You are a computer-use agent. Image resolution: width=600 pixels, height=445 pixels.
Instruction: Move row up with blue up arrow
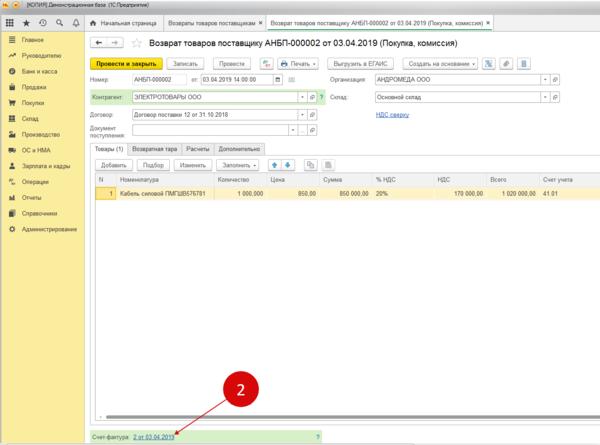(x=274, y=165)
